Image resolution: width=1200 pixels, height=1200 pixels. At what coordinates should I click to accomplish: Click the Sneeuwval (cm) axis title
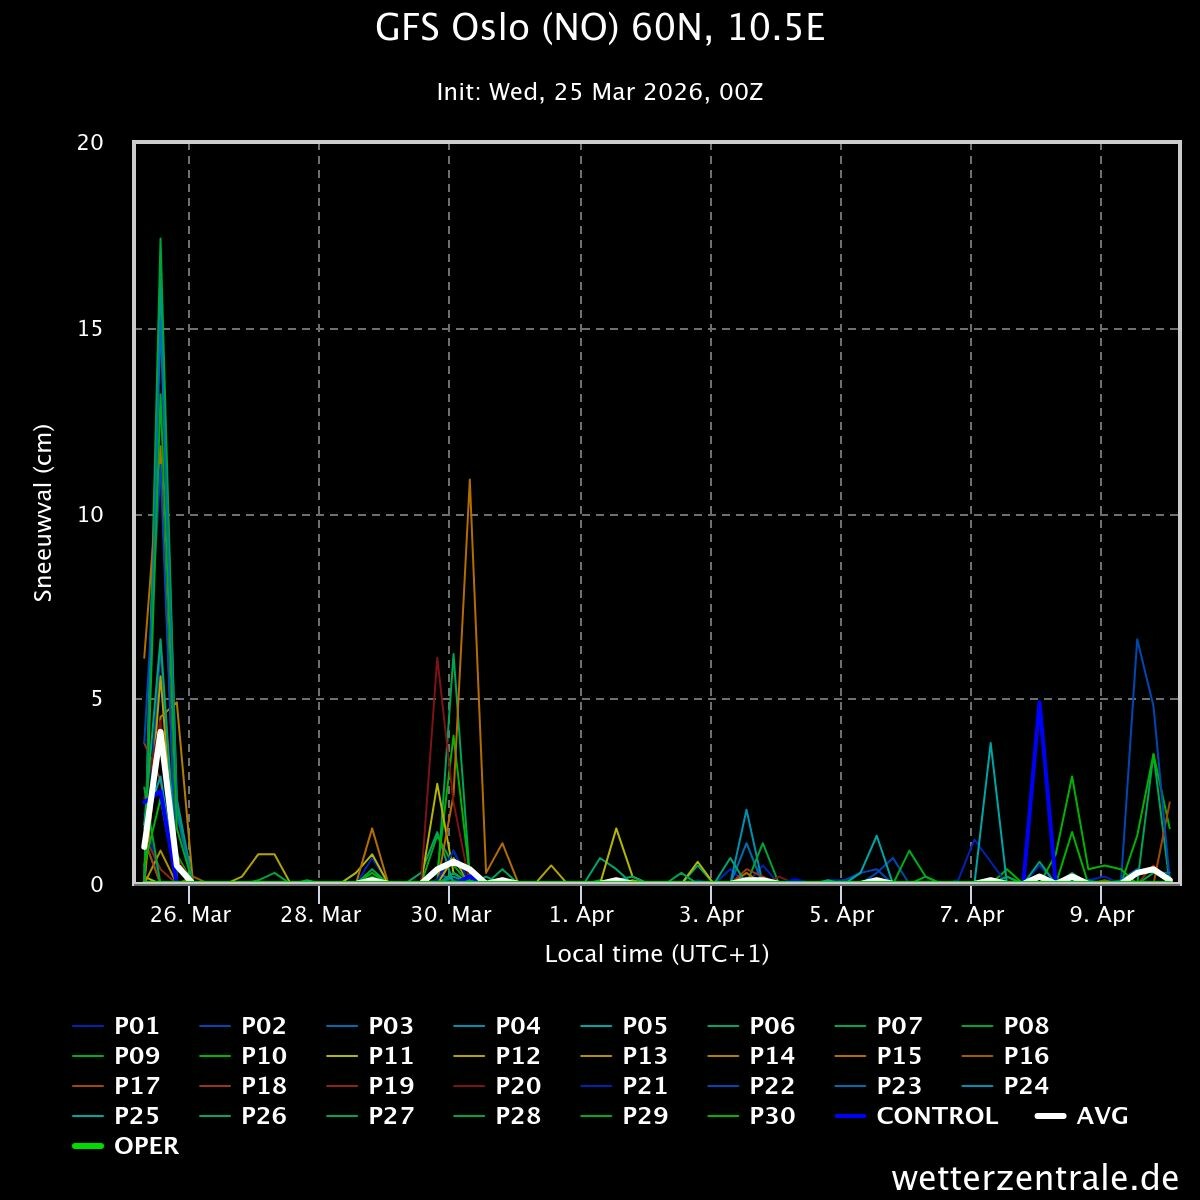[43, 513]
